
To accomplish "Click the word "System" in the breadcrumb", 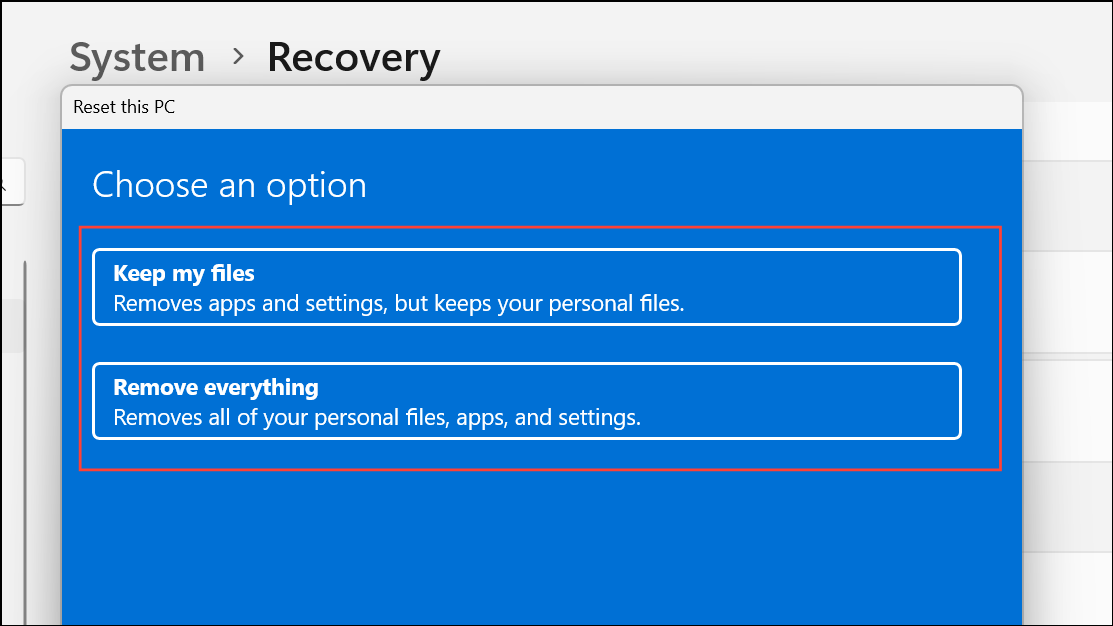I will click(x=137, y=58).
